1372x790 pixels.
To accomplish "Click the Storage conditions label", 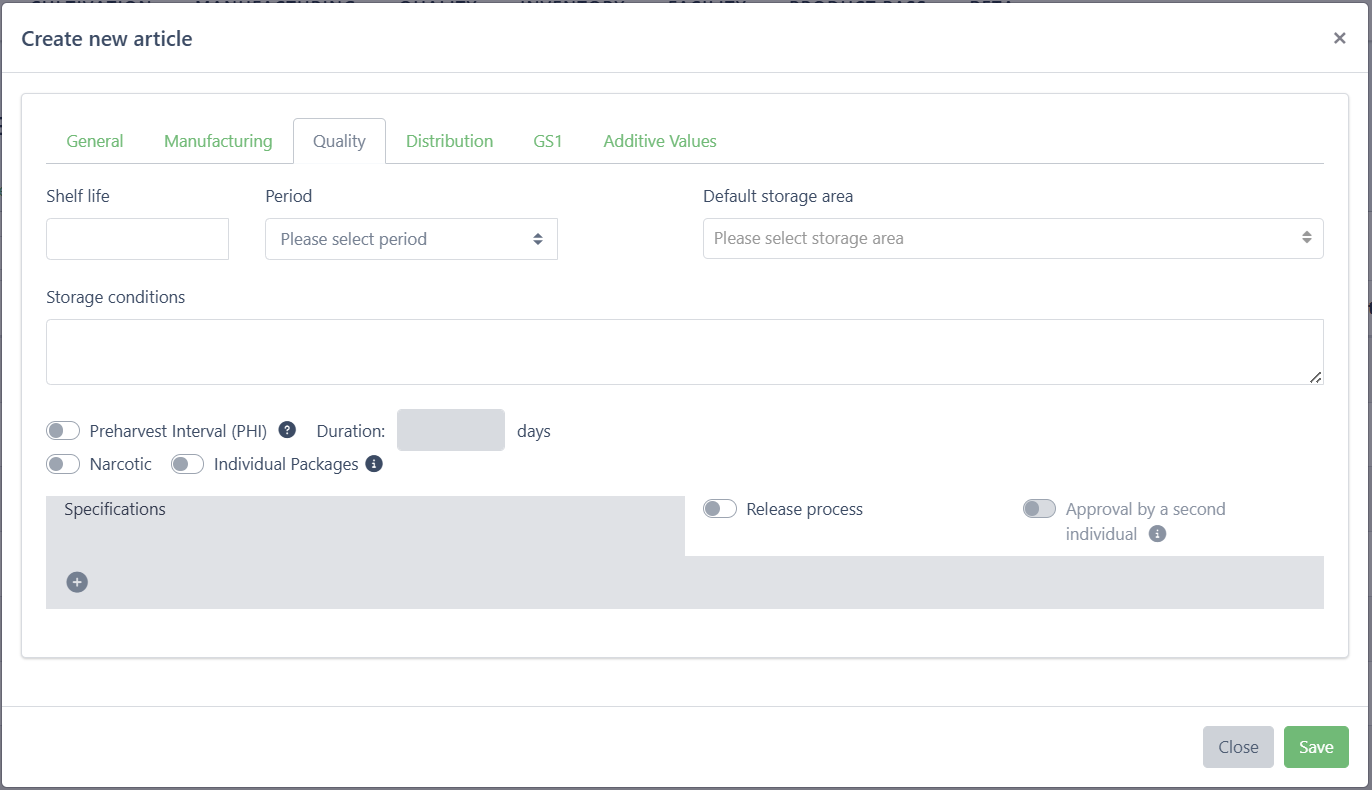I will [116, 297].
